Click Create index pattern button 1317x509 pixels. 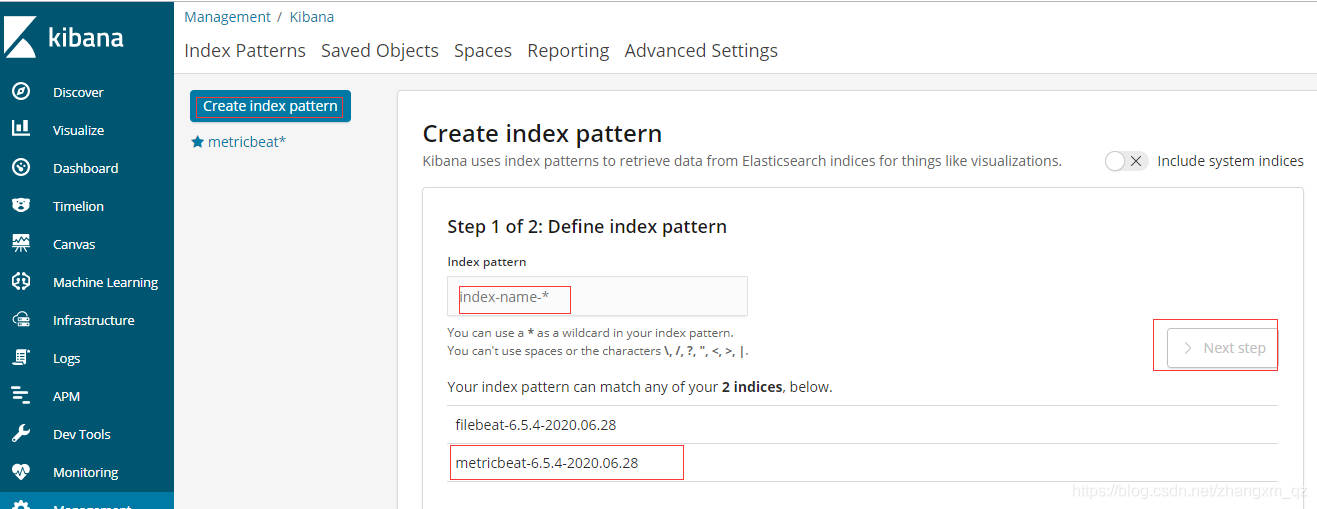pos(270,106)
